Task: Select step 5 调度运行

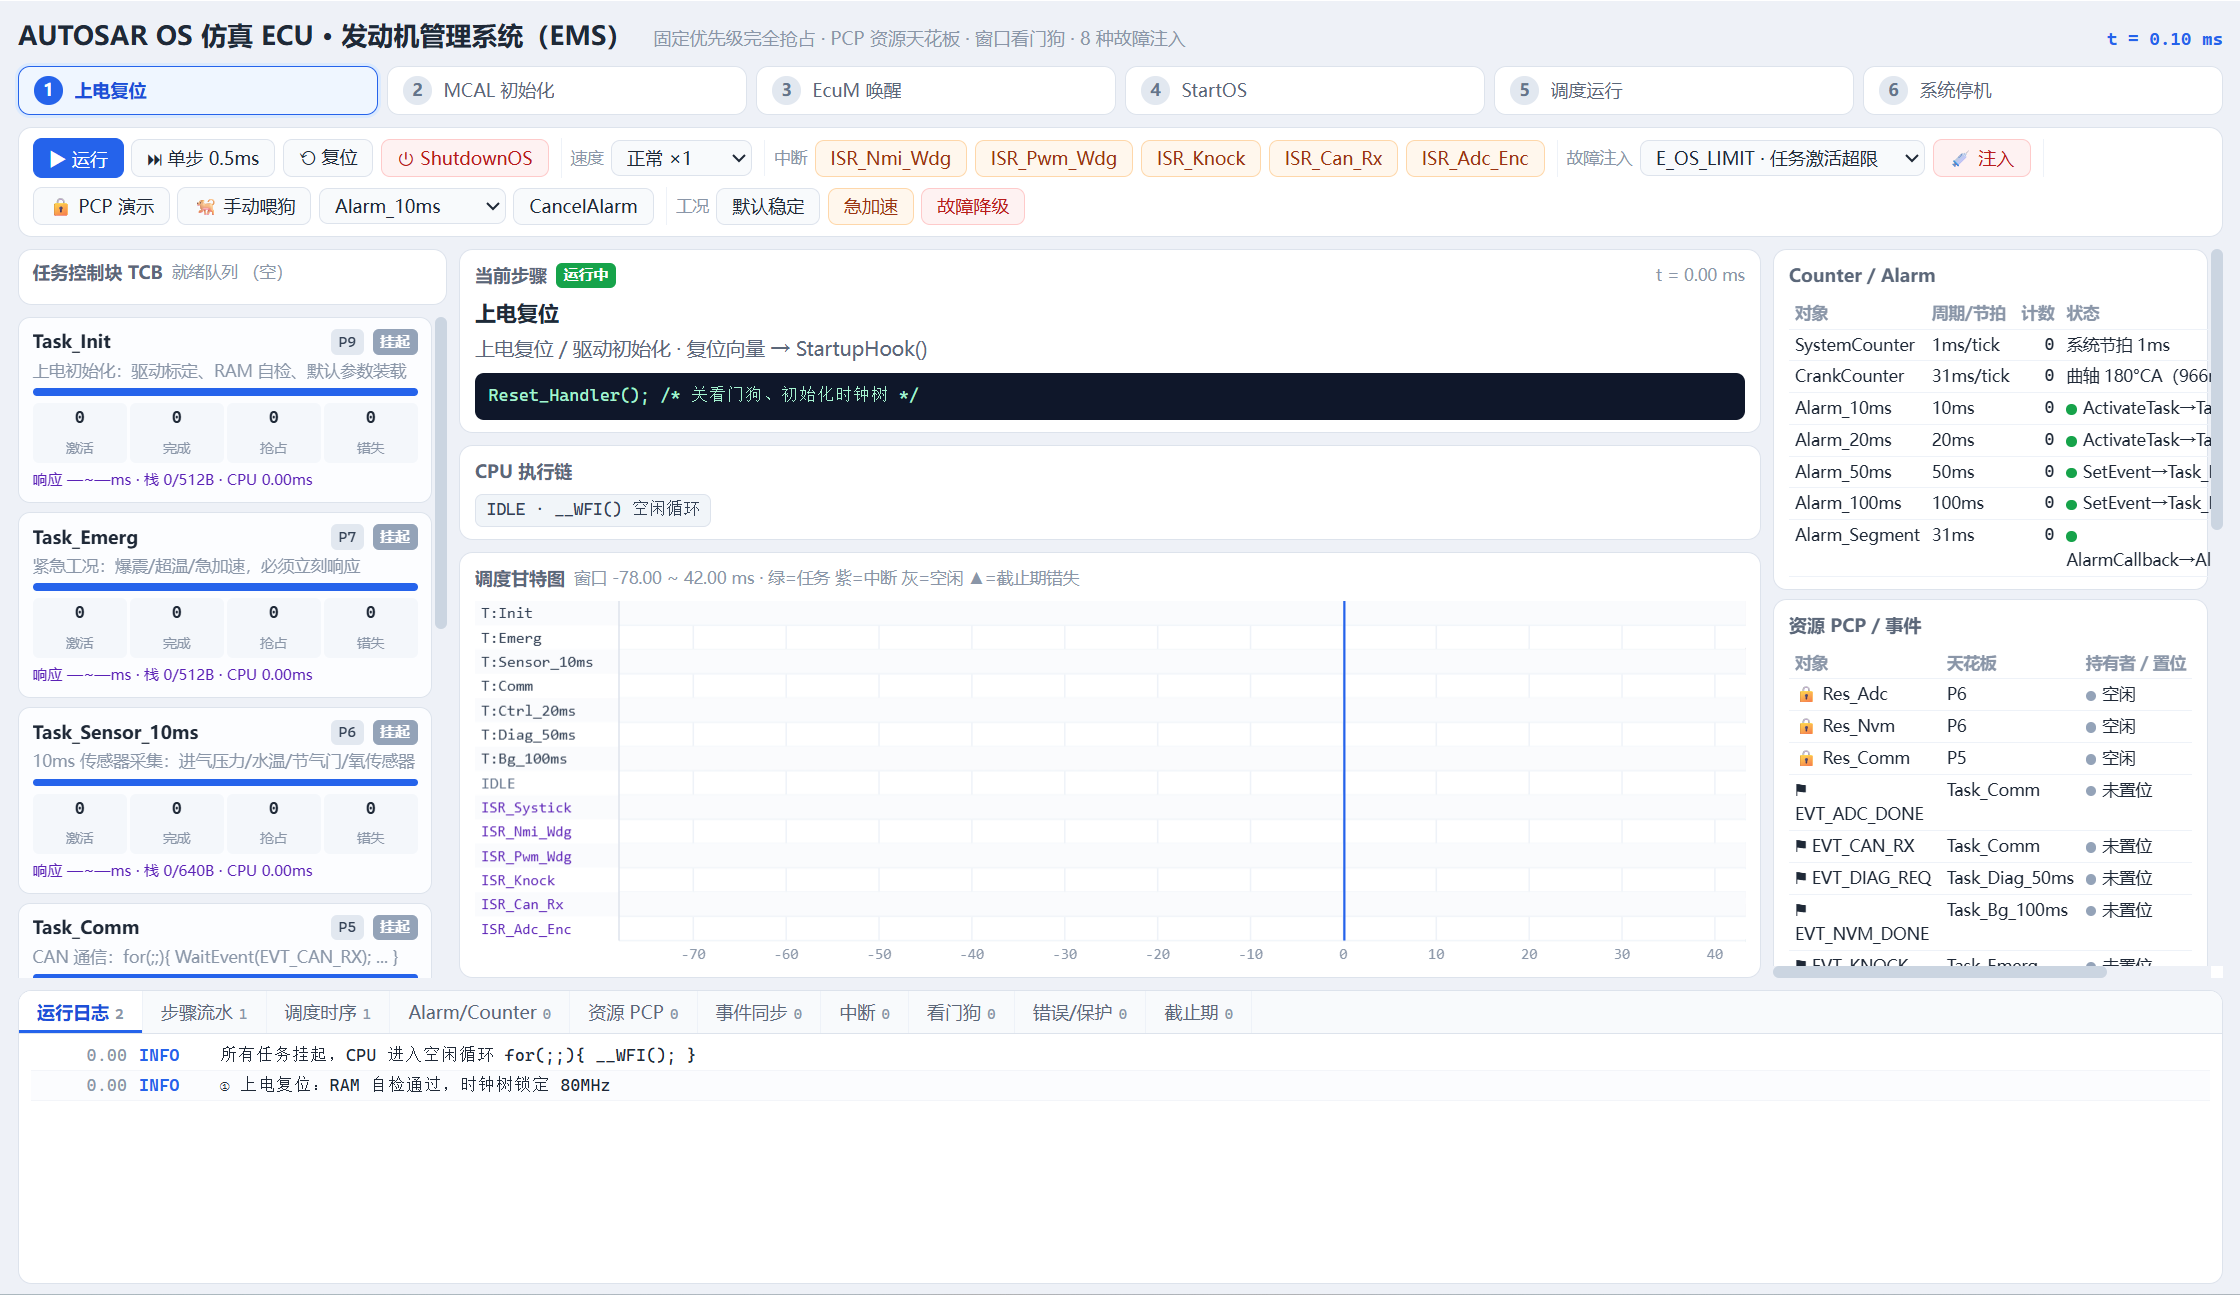Action: pyautogui.click(x=1674, y=91)
